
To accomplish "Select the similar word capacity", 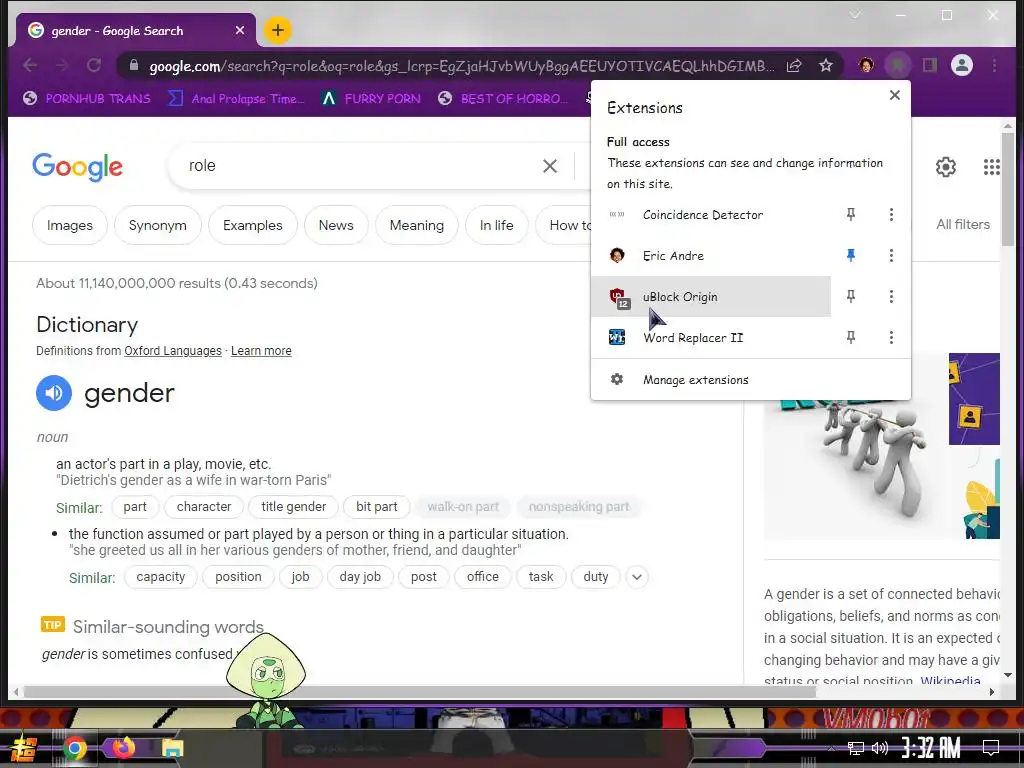I will click(x=161, y=577).
